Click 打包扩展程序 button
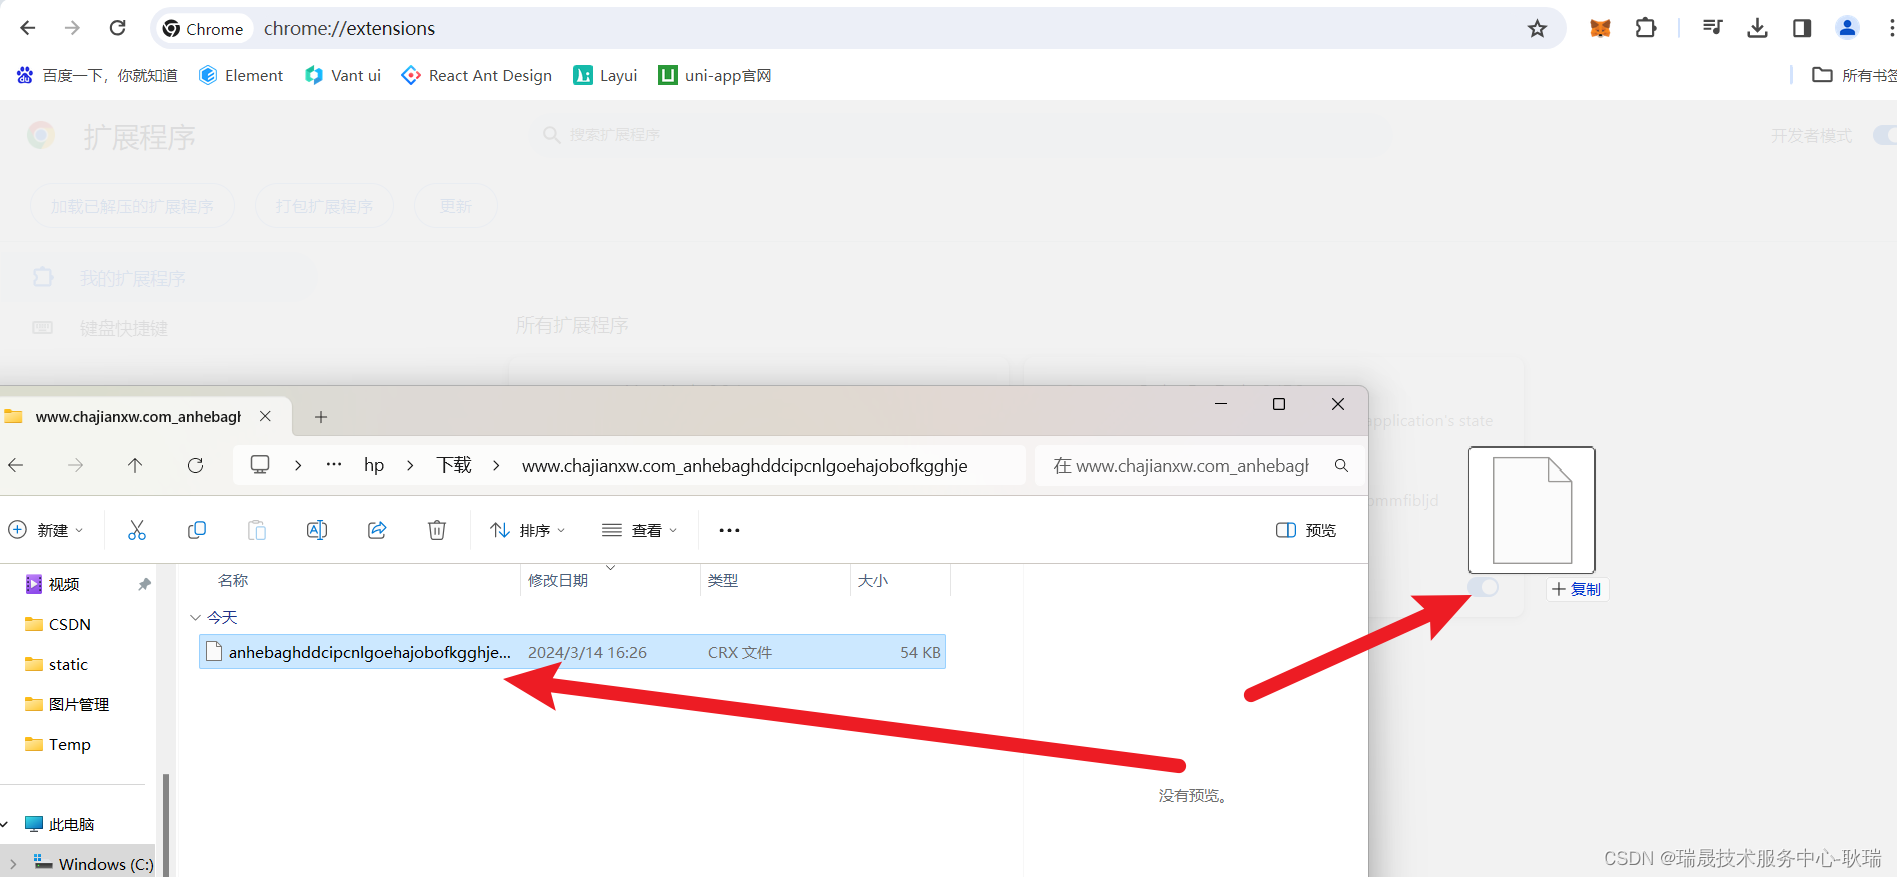The width and height of the screenshot is (1897, 877). pyautogui.click(x=324, y=206)
